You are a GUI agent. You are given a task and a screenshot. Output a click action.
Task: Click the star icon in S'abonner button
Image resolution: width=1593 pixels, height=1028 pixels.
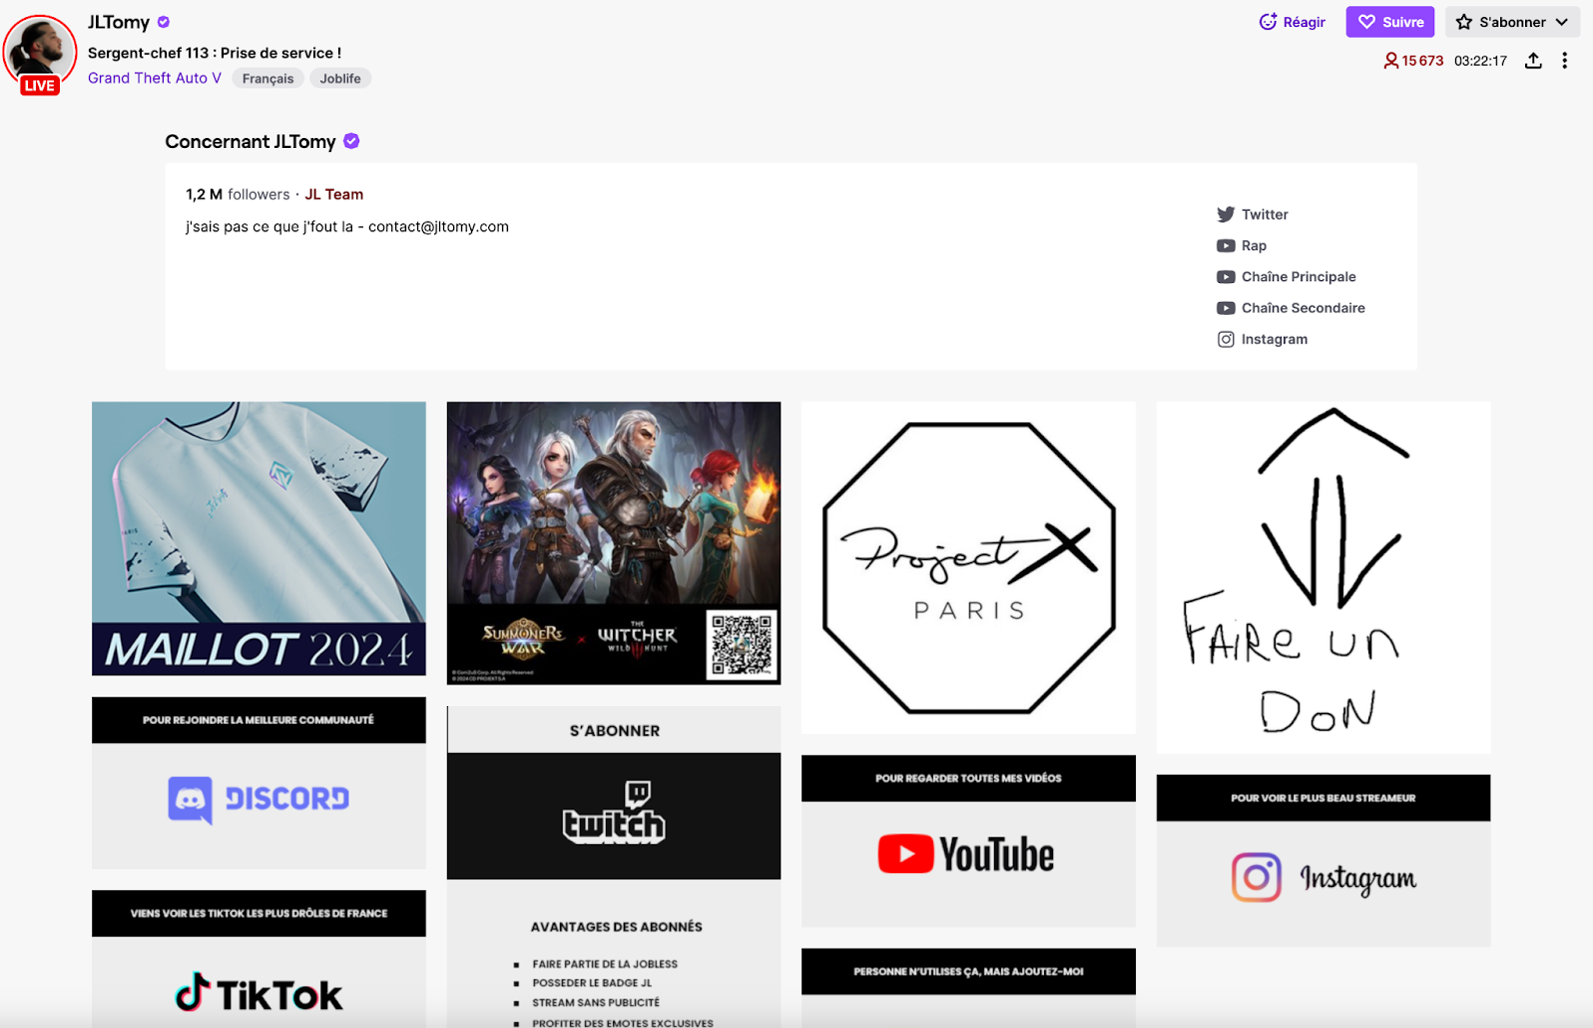1464,22
